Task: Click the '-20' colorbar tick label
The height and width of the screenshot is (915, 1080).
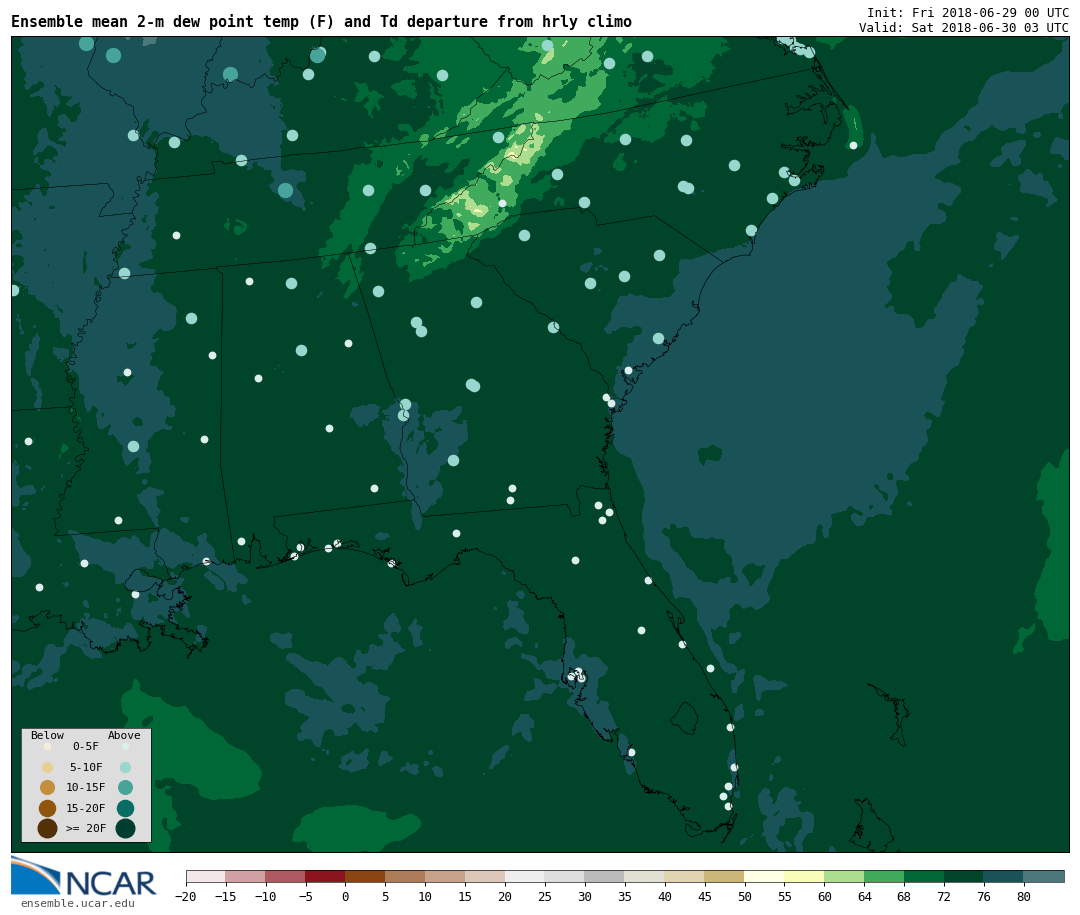Action: click(x=186, y=896)
